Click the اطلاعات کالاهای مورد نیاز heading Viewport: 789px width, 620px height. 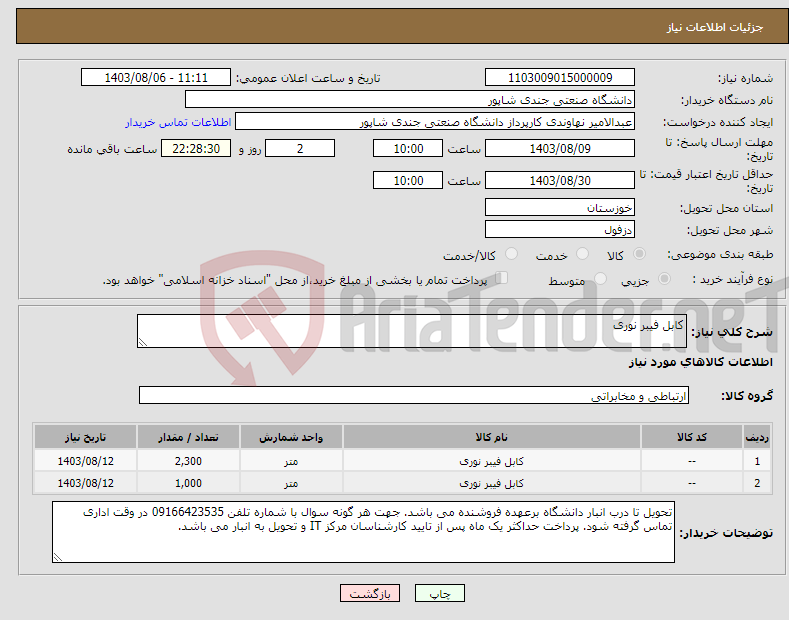(700, 362)
